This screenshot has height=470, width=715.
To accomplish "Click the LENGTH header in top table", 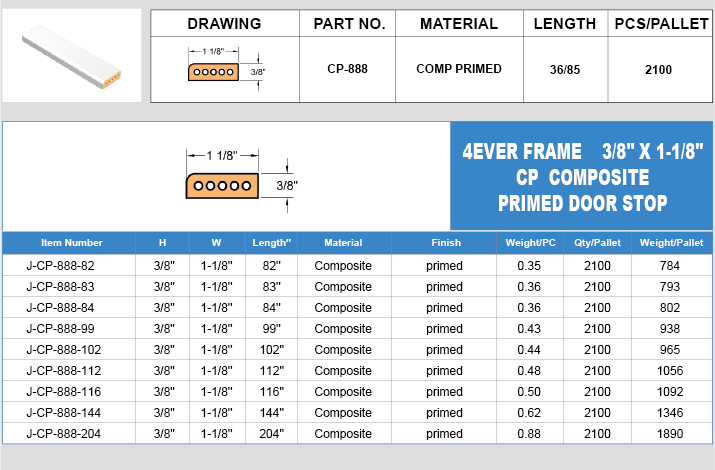I will (565, 24).
